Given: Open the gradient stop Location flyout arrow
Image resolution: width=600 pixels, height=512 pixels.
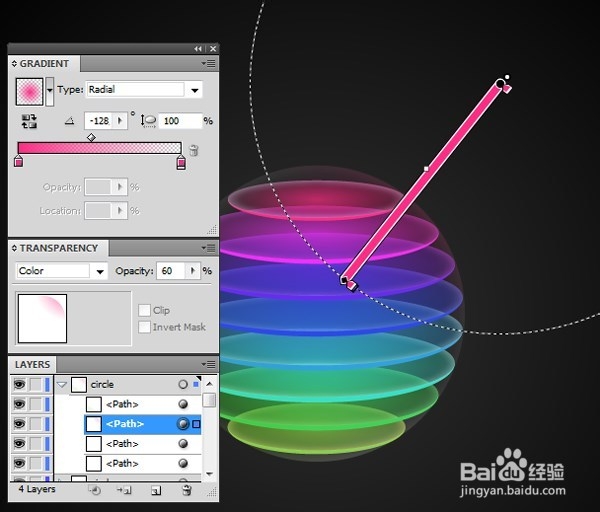Looking at the screenshot, I should 120,211.
